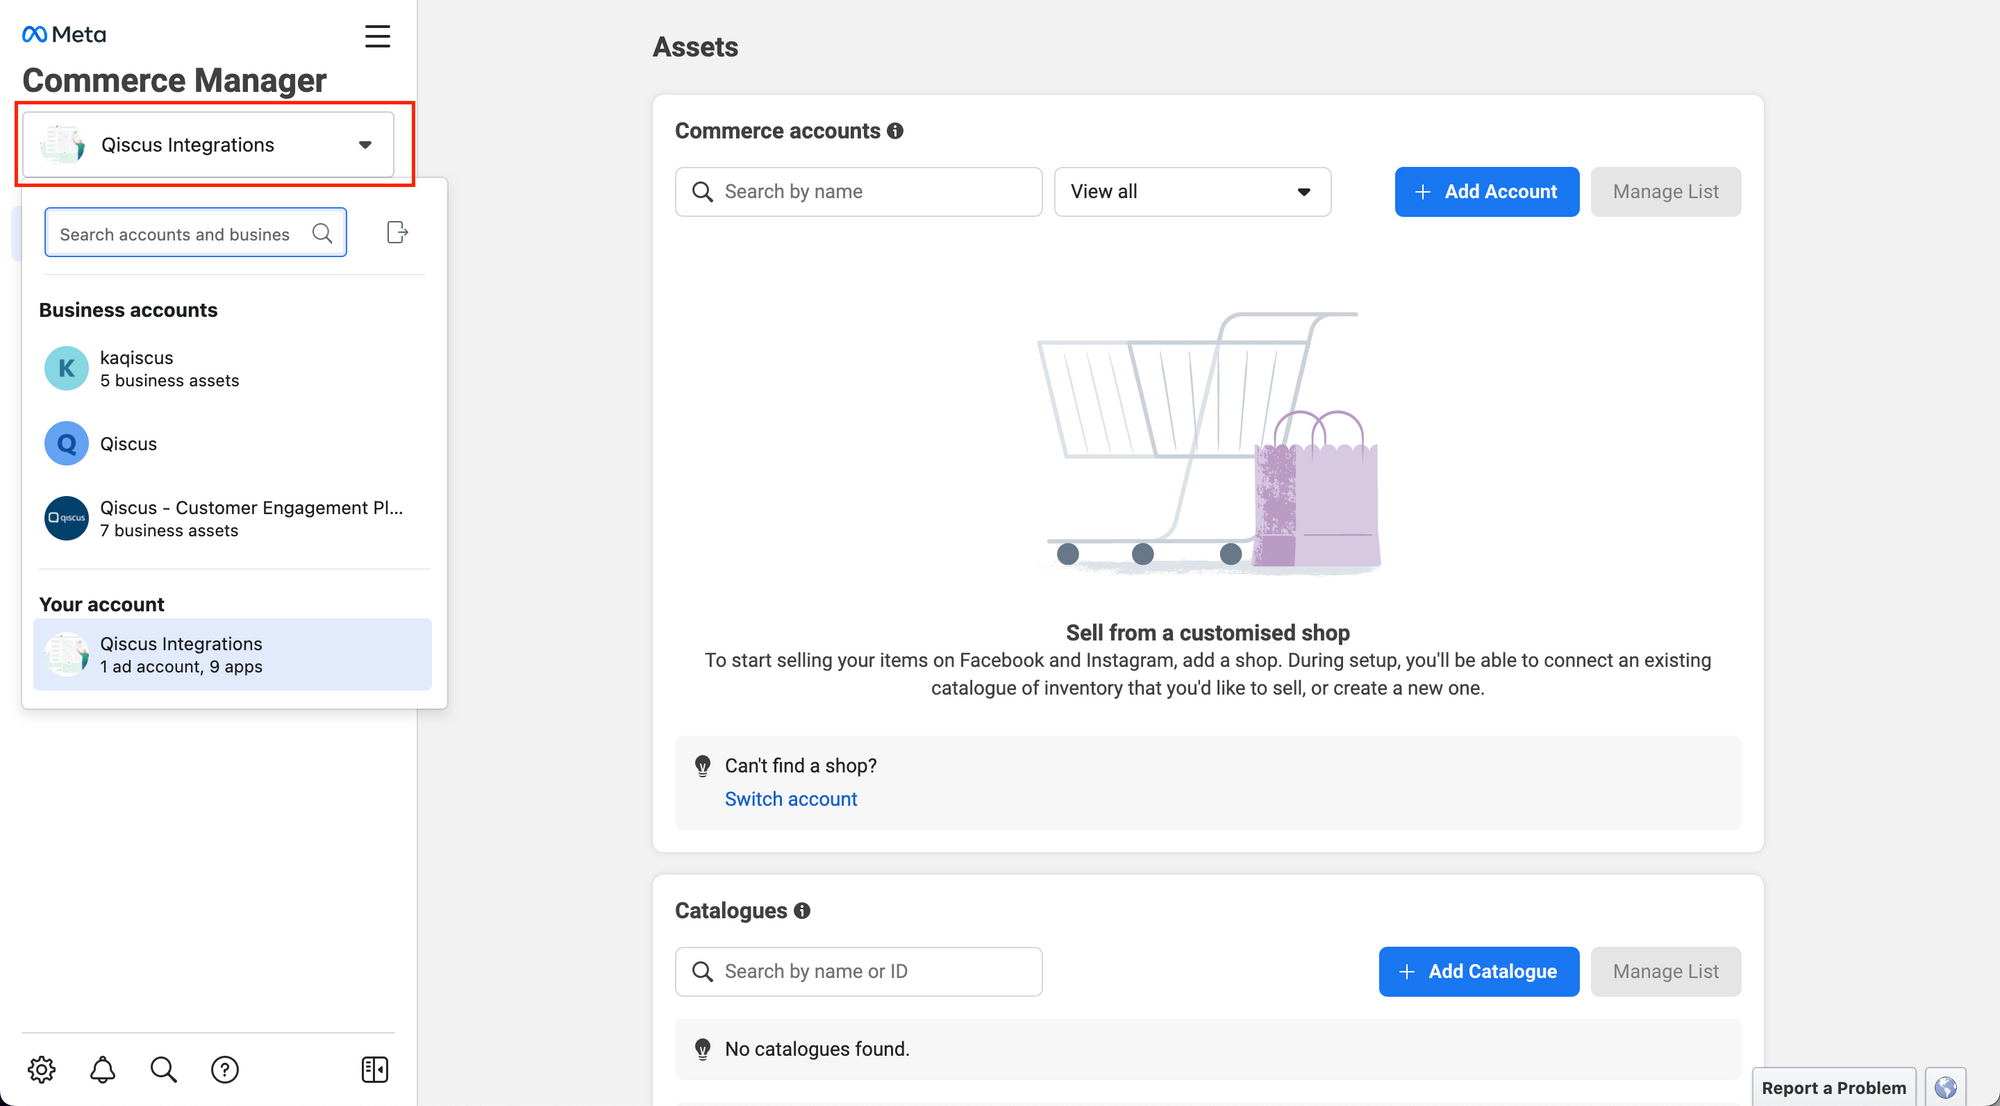The height and width of the screenshot is (1106, 2000).
Task: Open the hamburger menu icon
Action: [x=377, y=37]
